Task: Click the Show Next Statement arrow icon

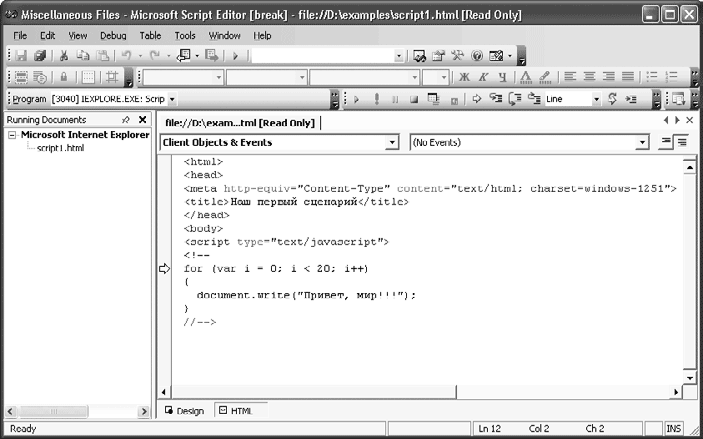Action: coord(477,99)
